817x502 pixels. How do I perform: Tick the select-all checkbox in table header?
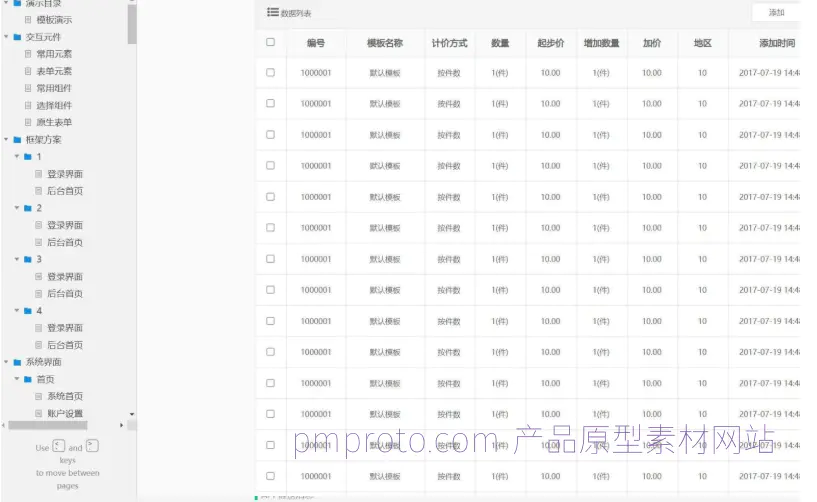(x=270, y=42)
